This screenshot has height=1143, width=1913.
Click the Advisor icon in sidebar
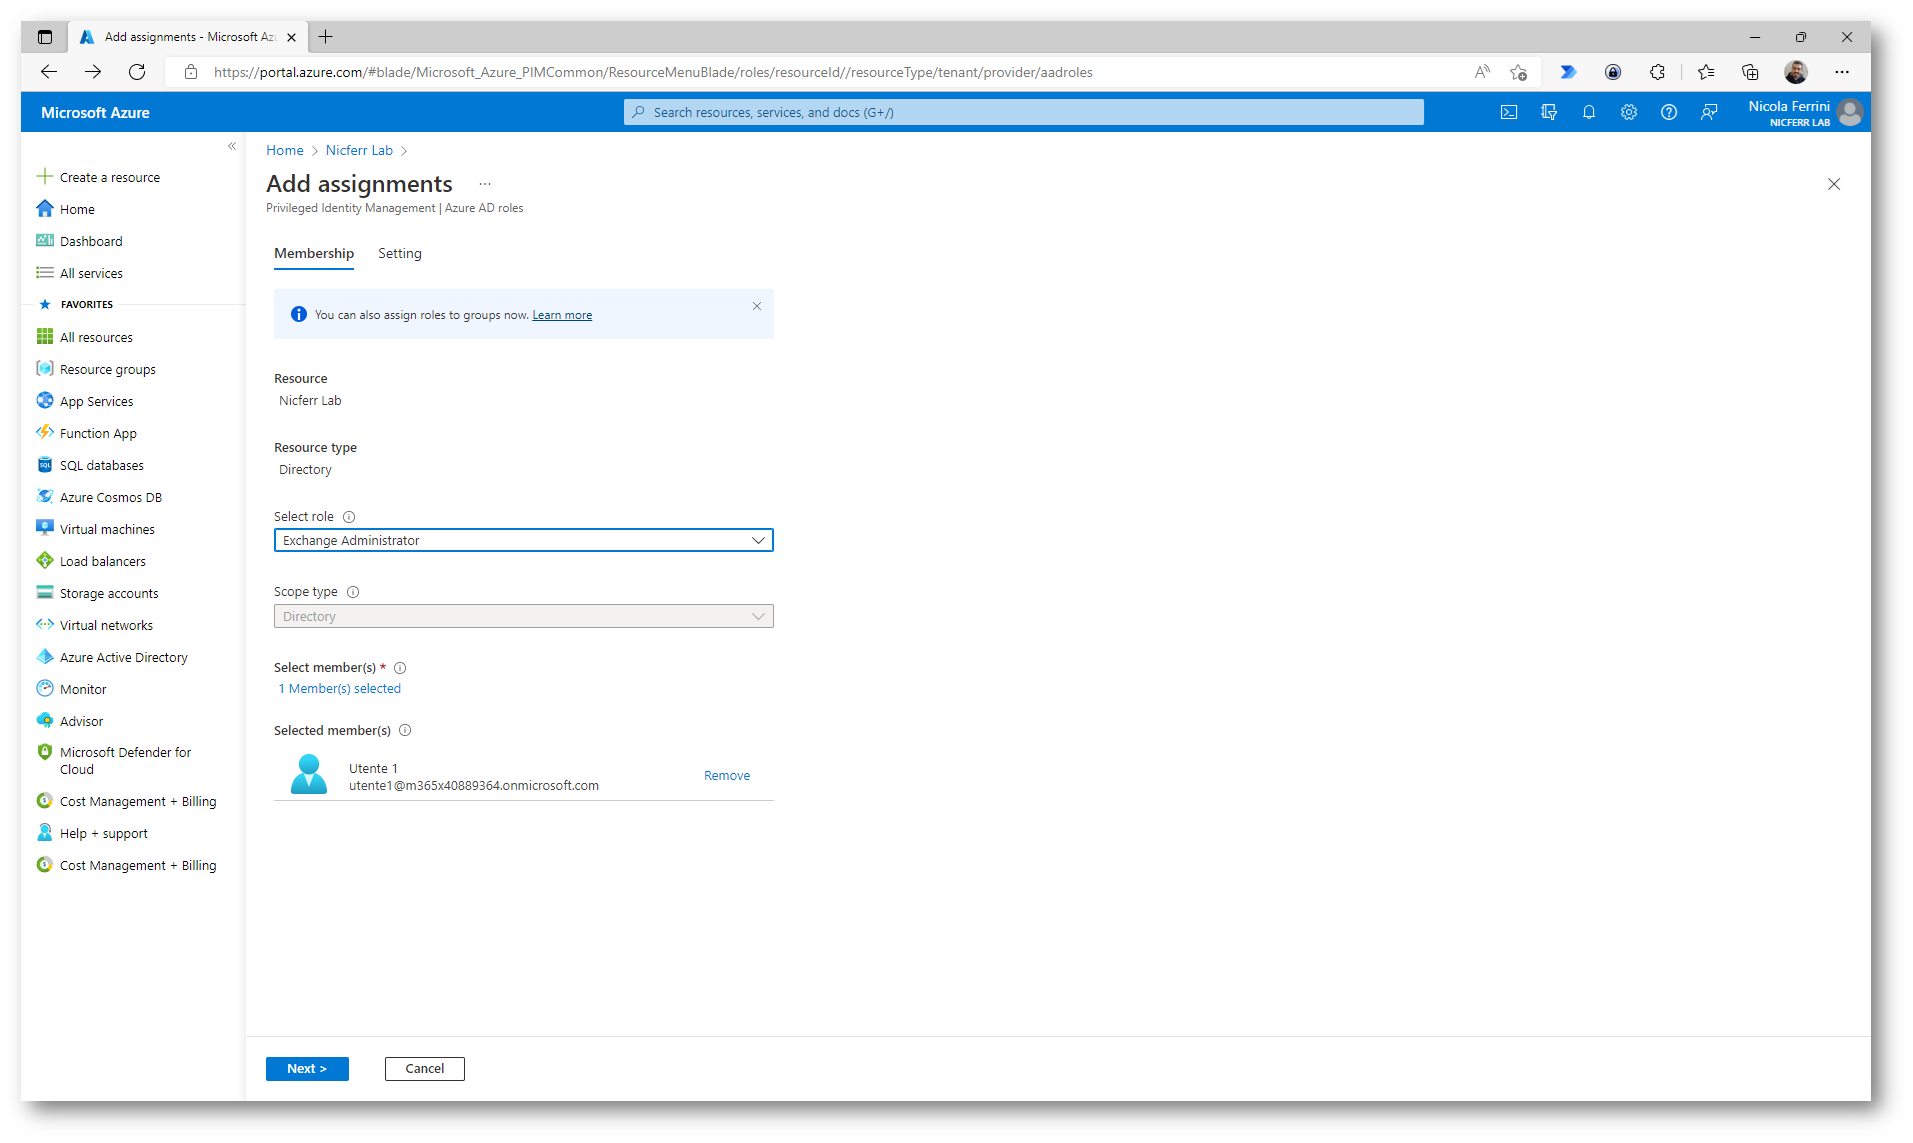(x=45, y=721)
